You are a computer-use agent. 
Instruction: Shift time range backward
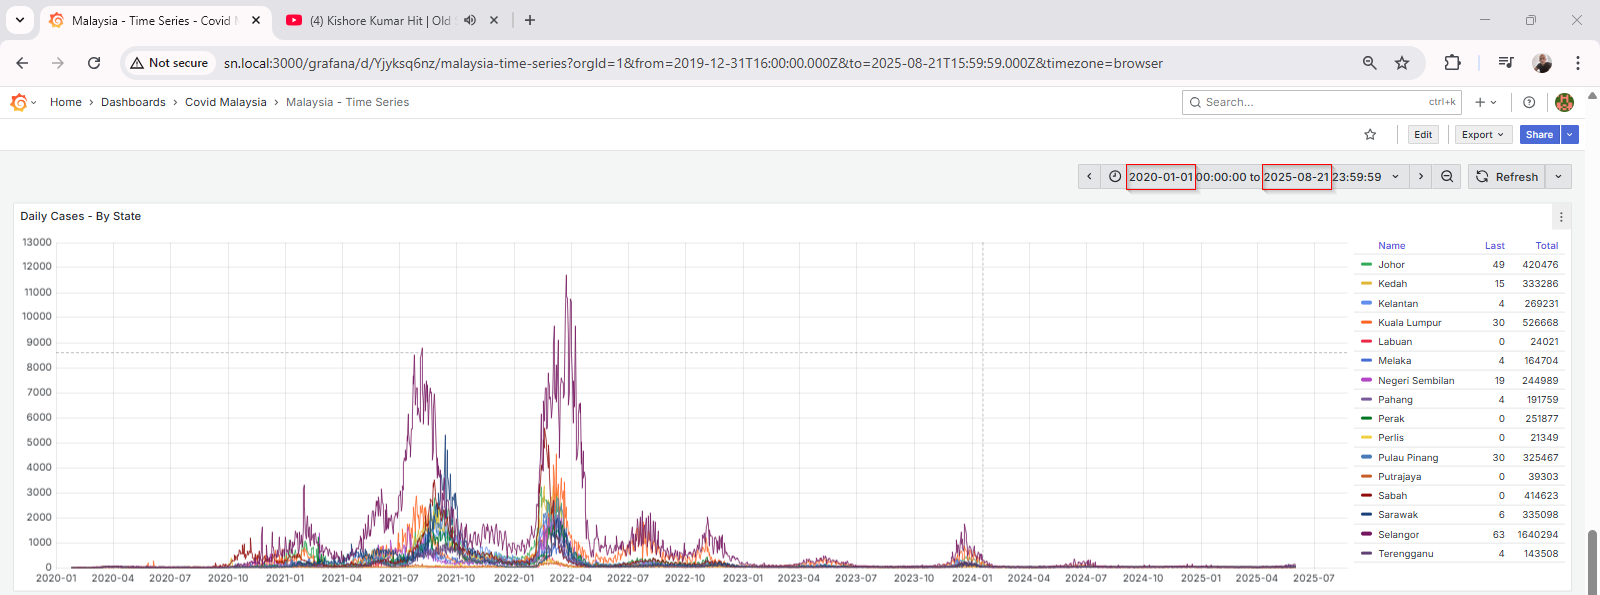point(1089,177)
